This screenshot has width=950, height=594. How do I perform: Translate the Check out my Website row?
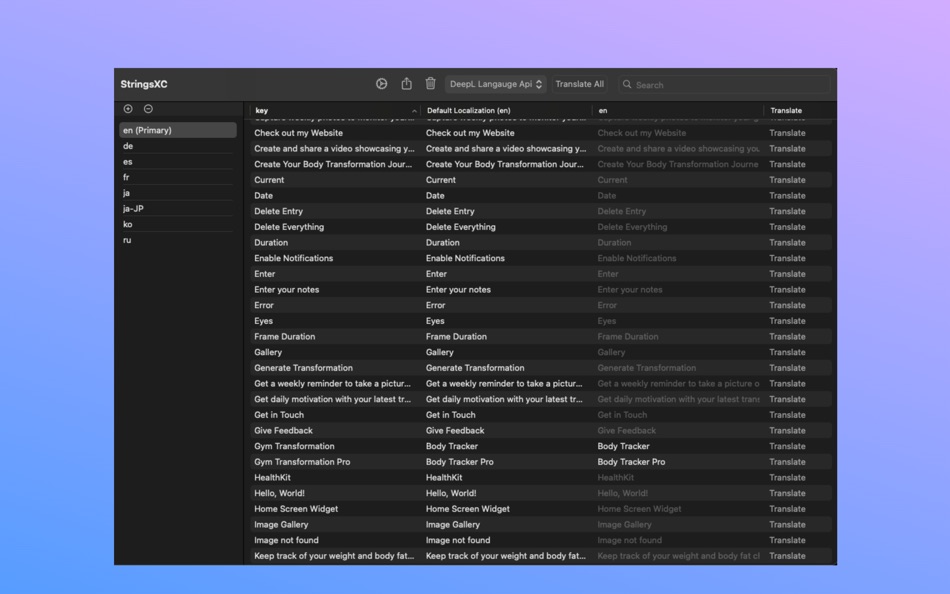point(787,133)
